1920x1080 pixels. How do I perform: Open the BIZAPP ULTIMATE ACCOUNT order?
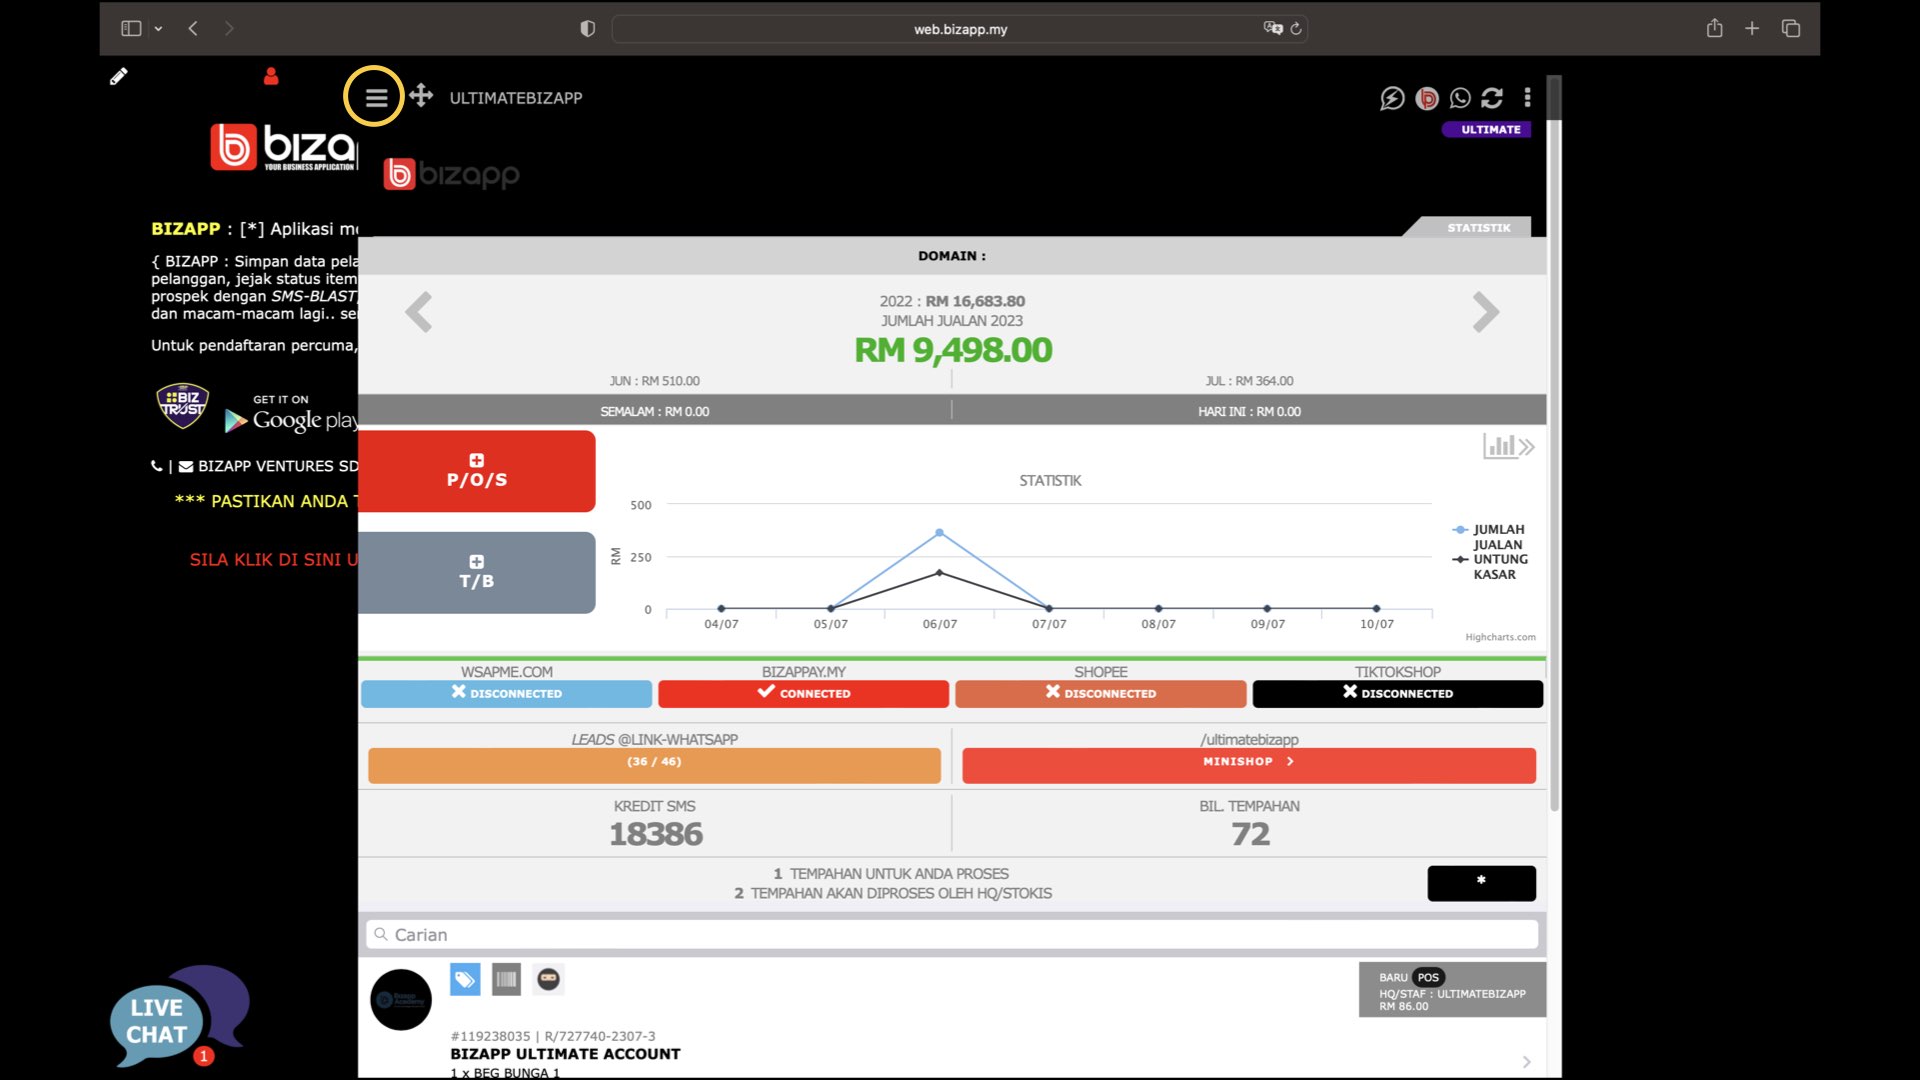tap(565, 1054)
